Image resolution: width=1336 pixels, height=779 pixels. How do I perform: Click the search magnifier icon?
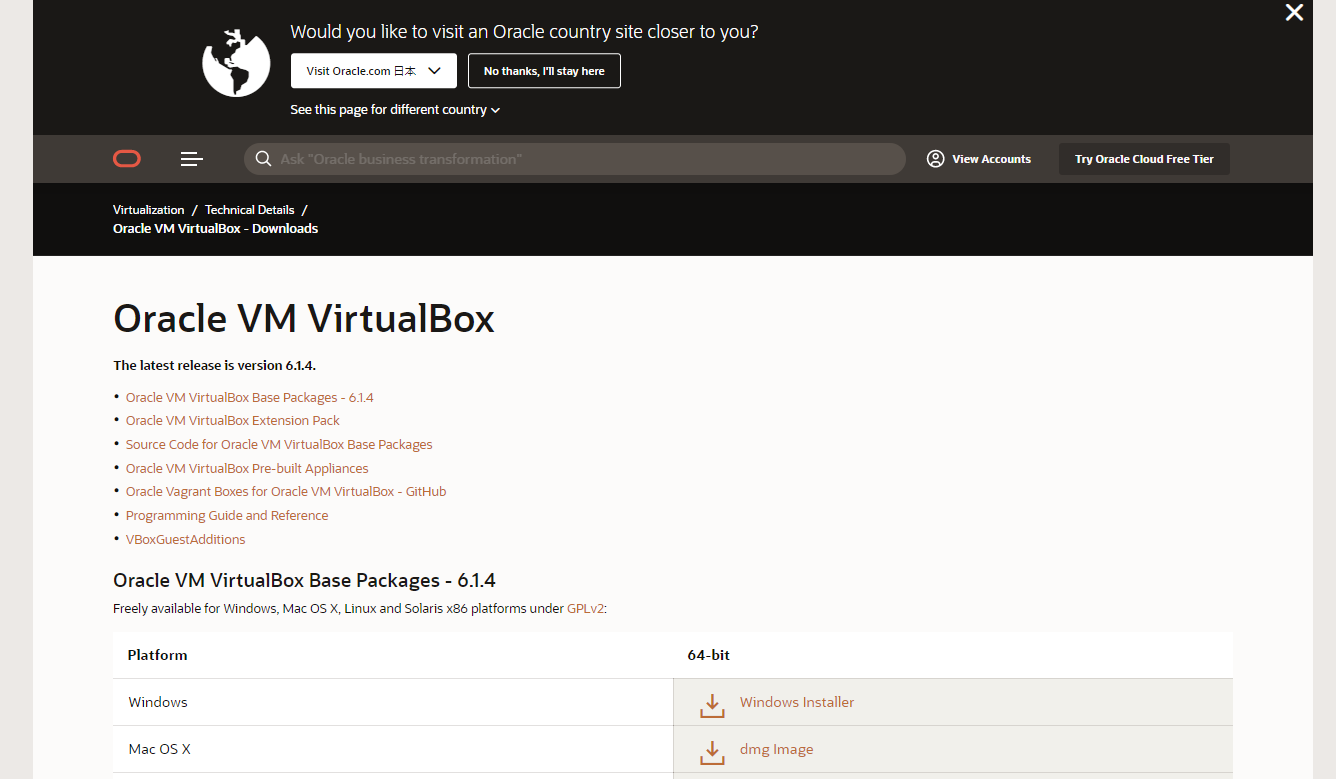[x=263, y=159]
